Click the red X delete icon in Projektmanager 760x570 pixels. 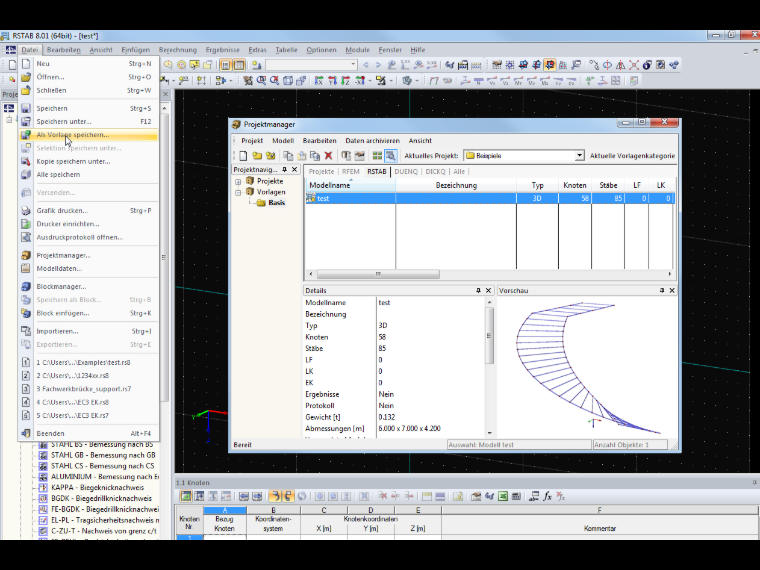point(328,156)
